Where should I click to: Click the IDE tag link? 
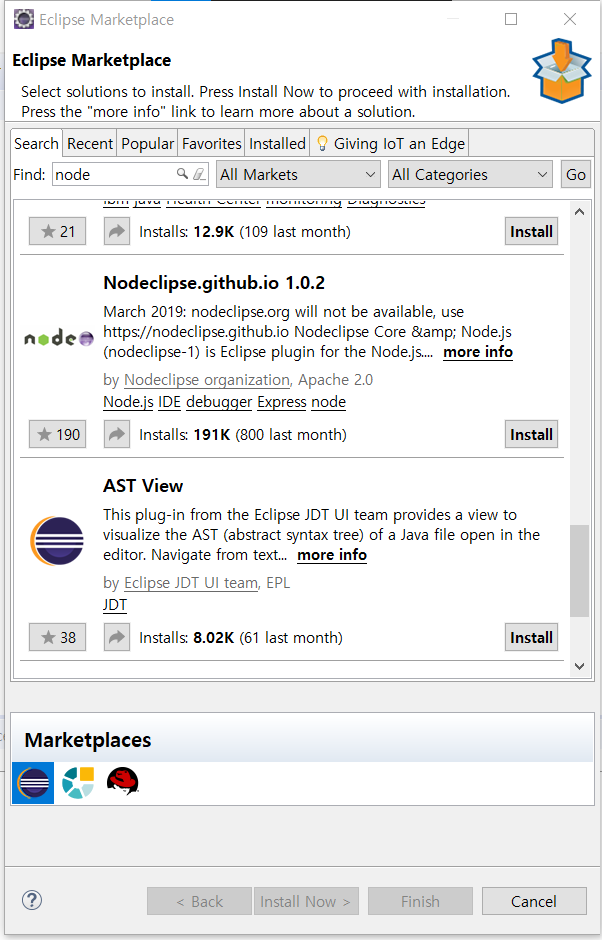click(170, 402)
